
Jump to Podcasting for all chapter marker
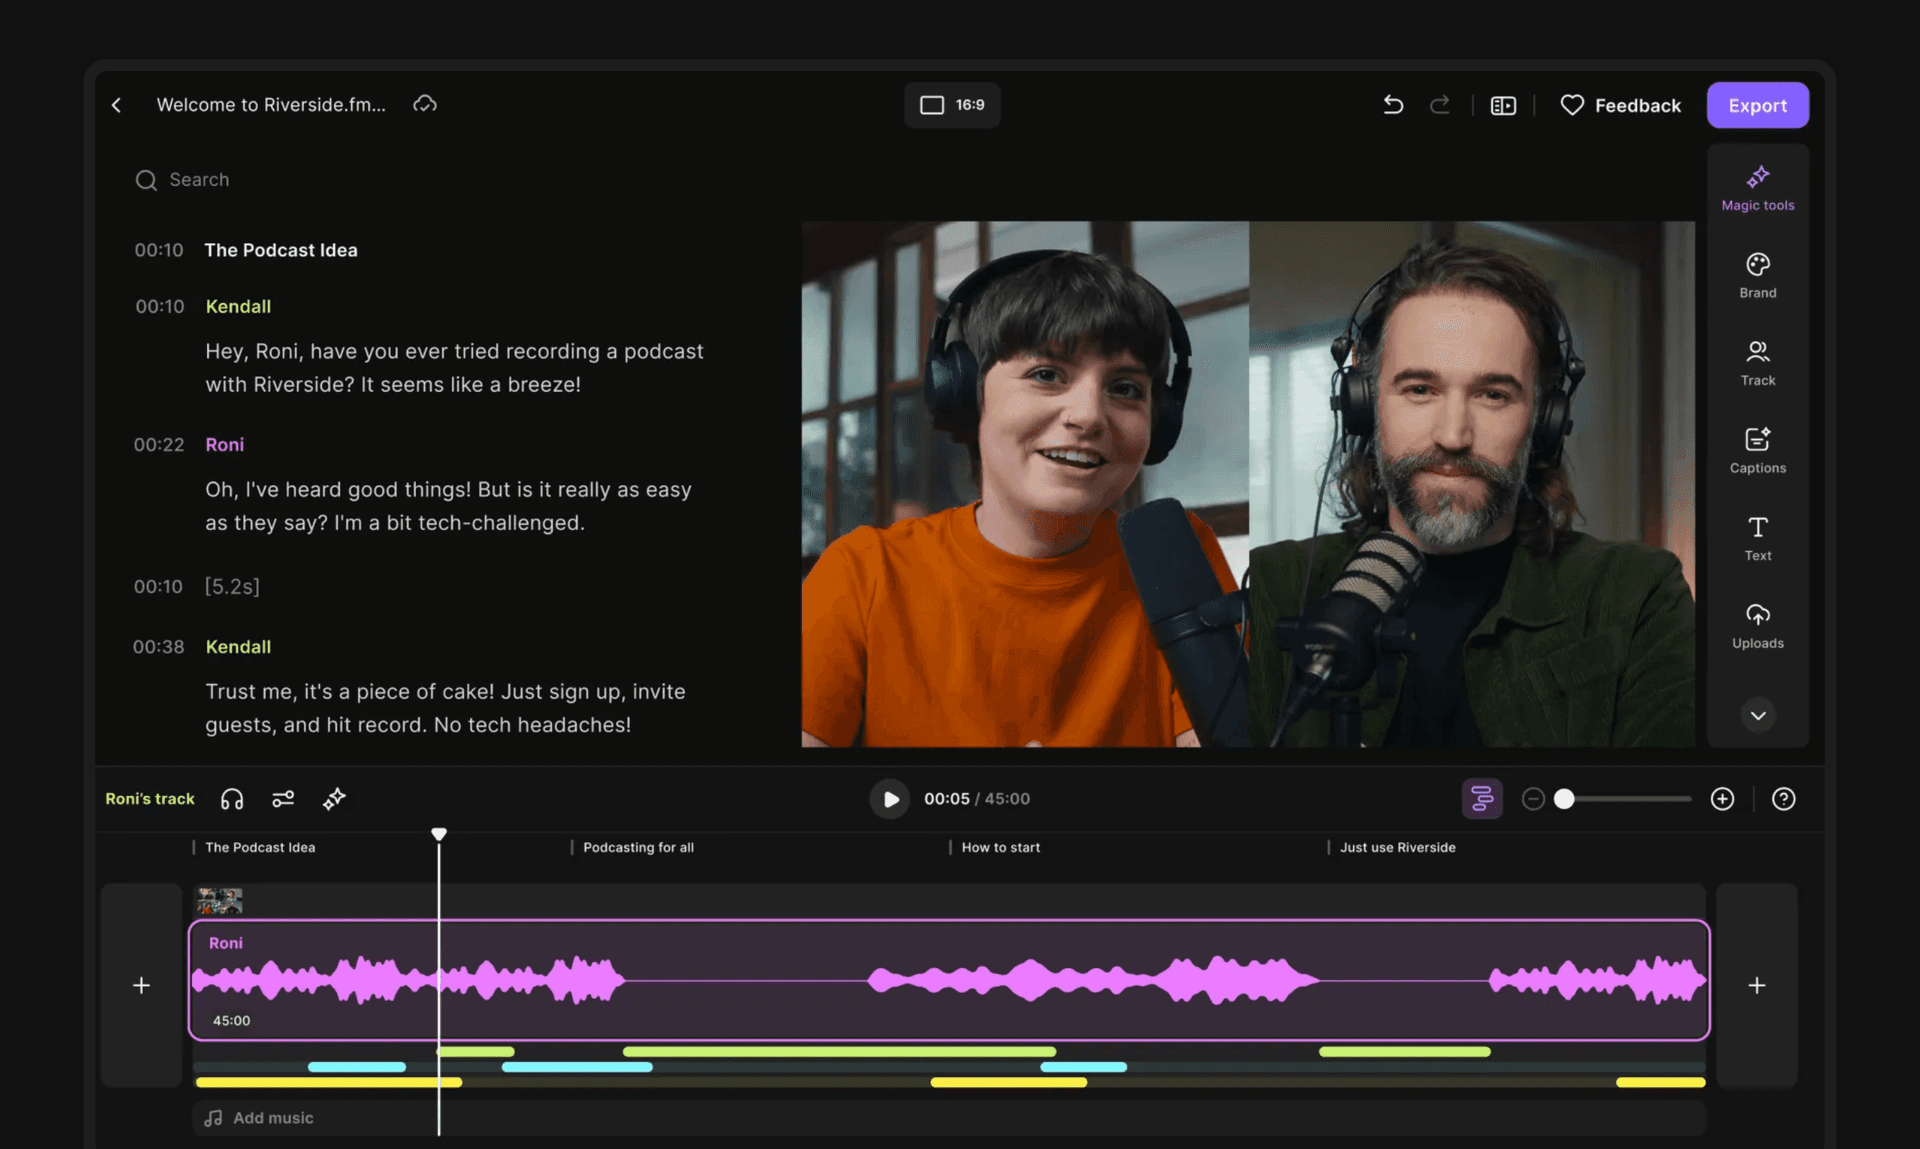point(638,847)
